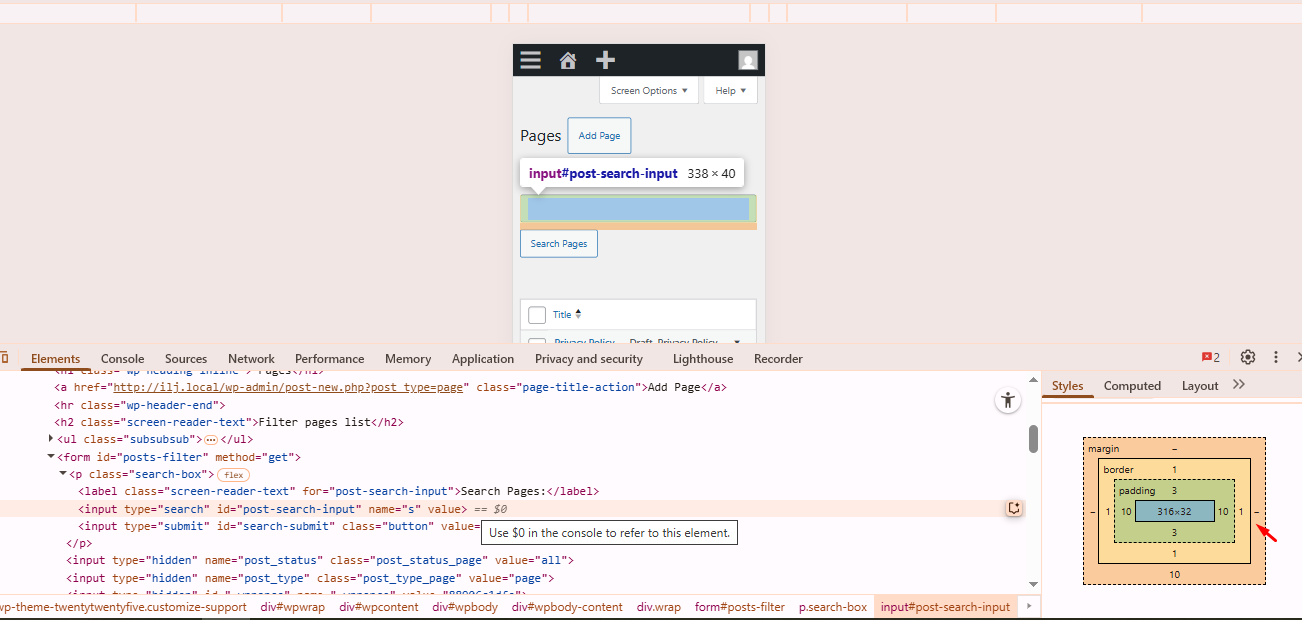
Task: Click the margin bottom value 10
Action: pos(1174,574)
